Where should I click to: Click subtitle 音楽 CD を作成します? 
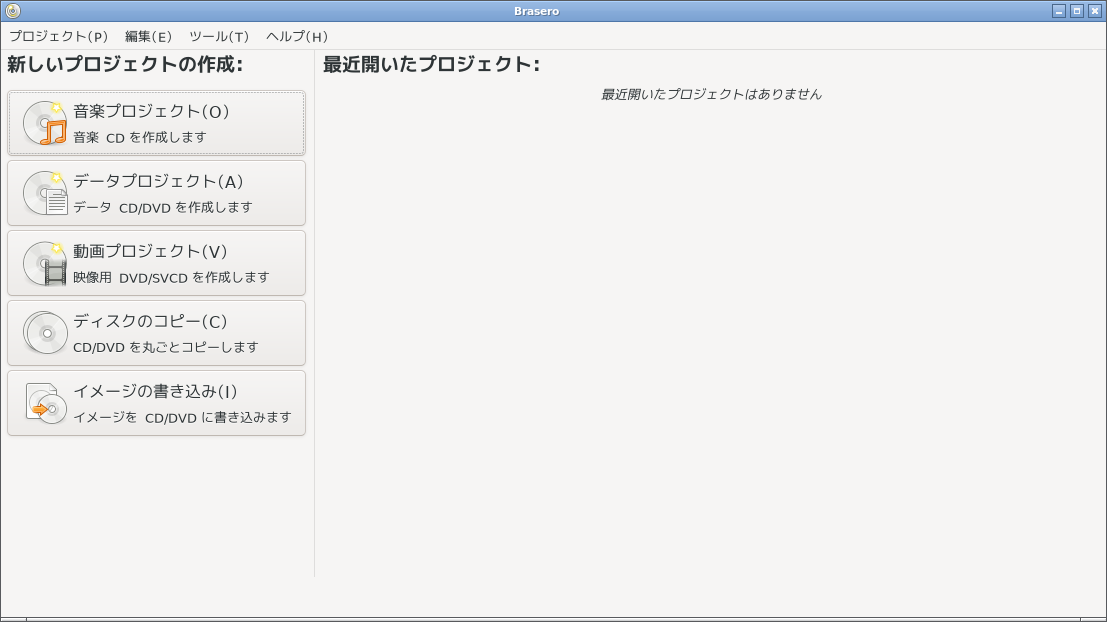[x=140, y=137]
